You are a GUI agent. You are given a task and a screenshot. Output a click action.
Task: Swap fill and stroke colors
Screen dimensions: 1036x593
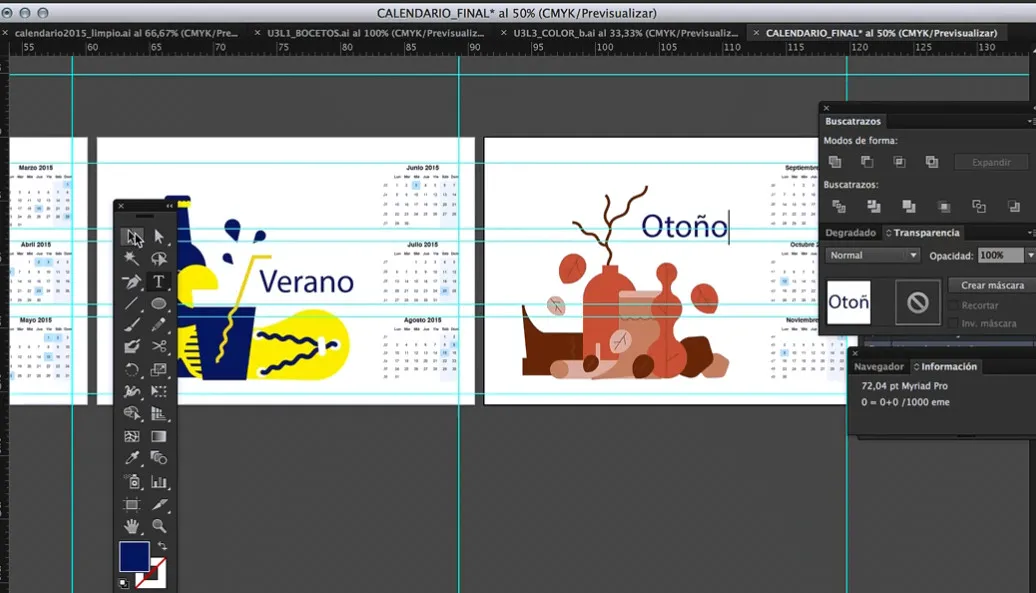point(162,546)
